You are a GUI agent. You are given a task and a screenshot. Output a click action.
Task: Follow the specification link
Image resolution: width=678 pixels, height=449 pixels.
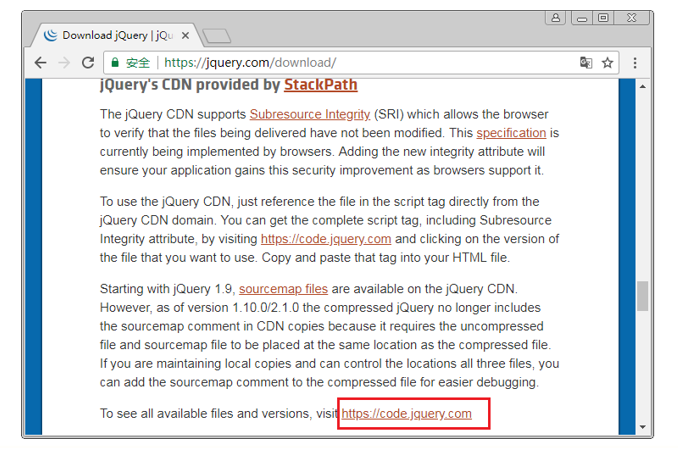coord(511,133)
